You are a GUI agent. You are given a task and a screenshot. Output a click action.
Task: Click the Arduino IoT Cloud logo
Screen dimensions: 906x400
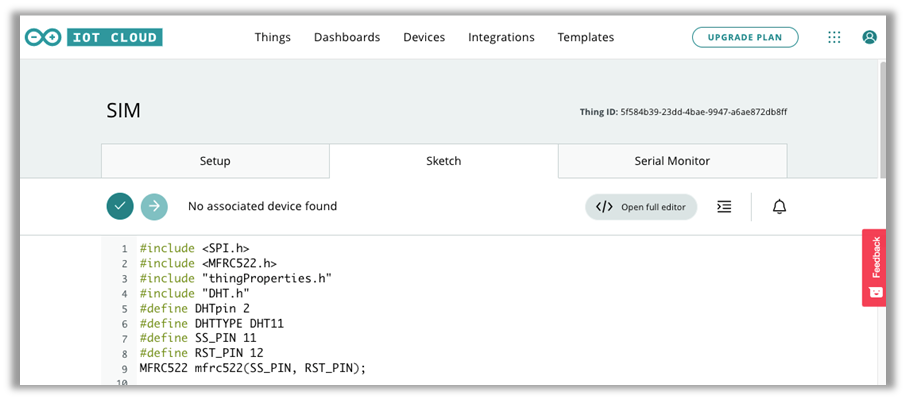click(93, 37)
